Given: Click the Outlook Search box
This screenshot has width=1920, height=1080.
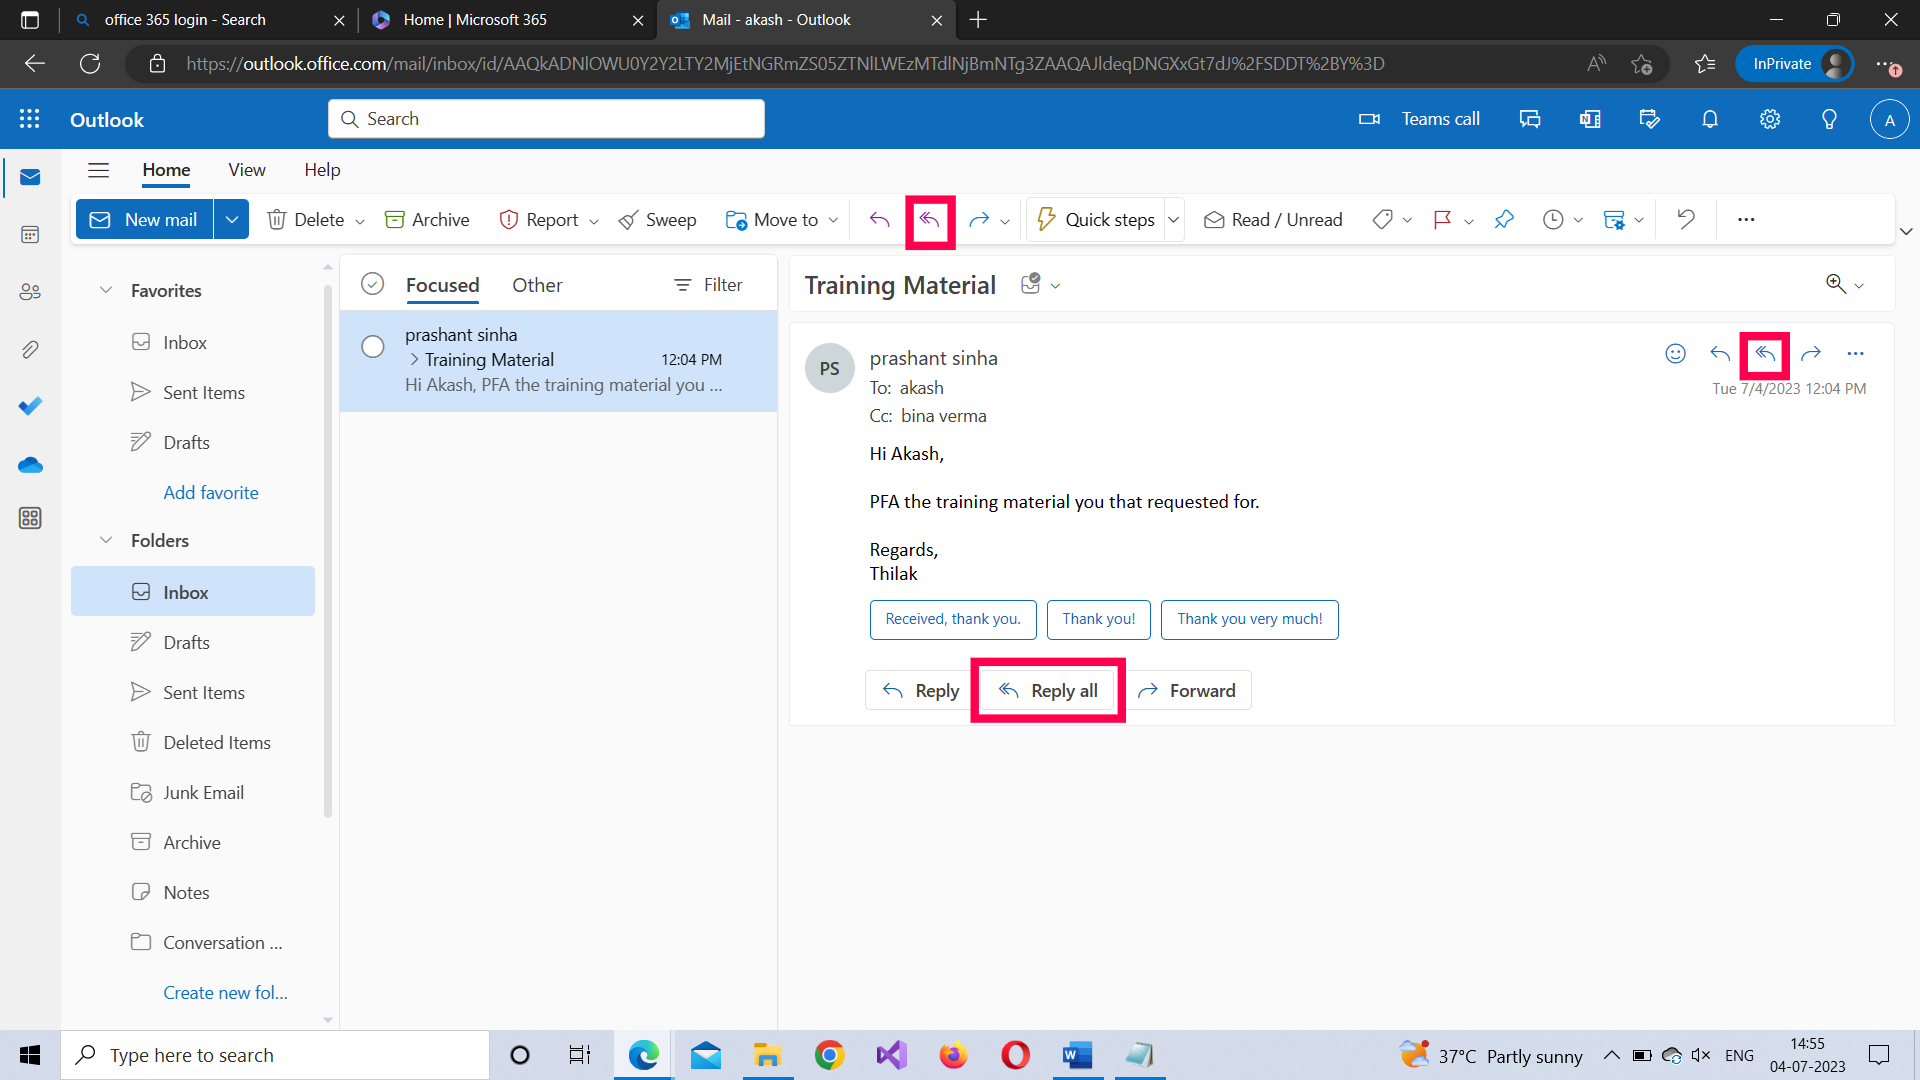Looking at the screenshot, I should 546,119.
